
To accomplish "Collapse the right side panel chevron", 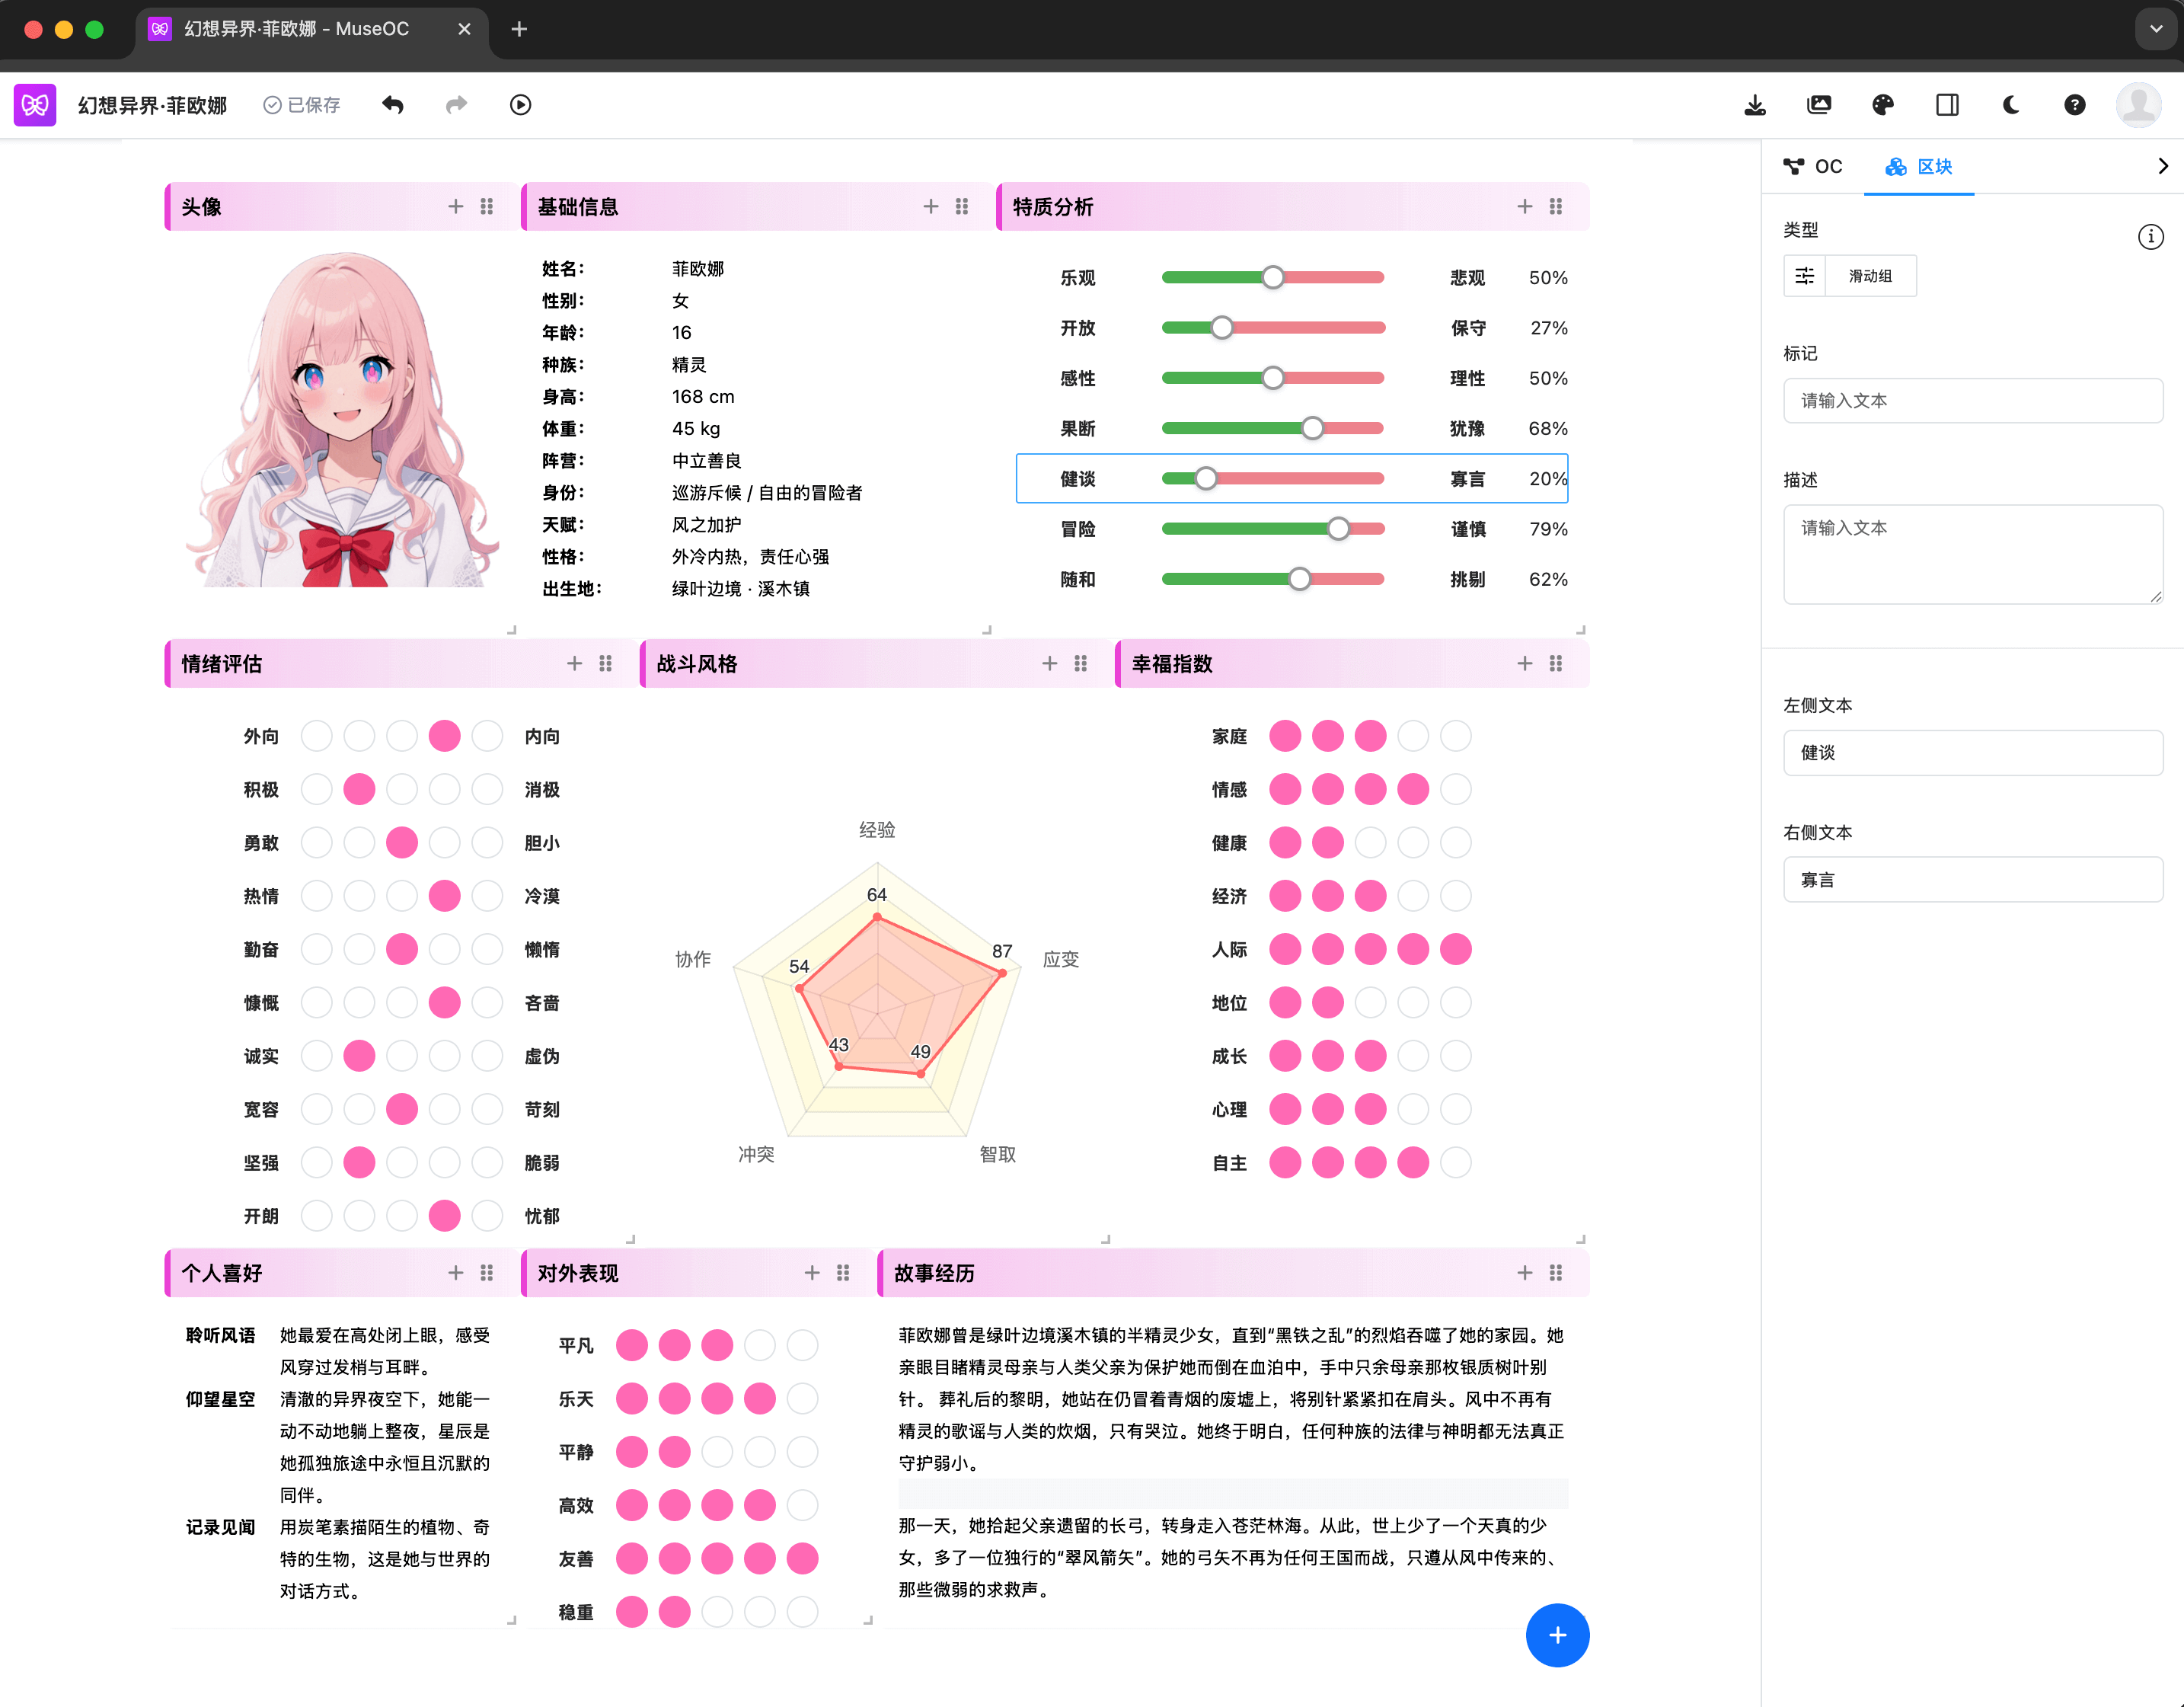I will click(2163, 166).
